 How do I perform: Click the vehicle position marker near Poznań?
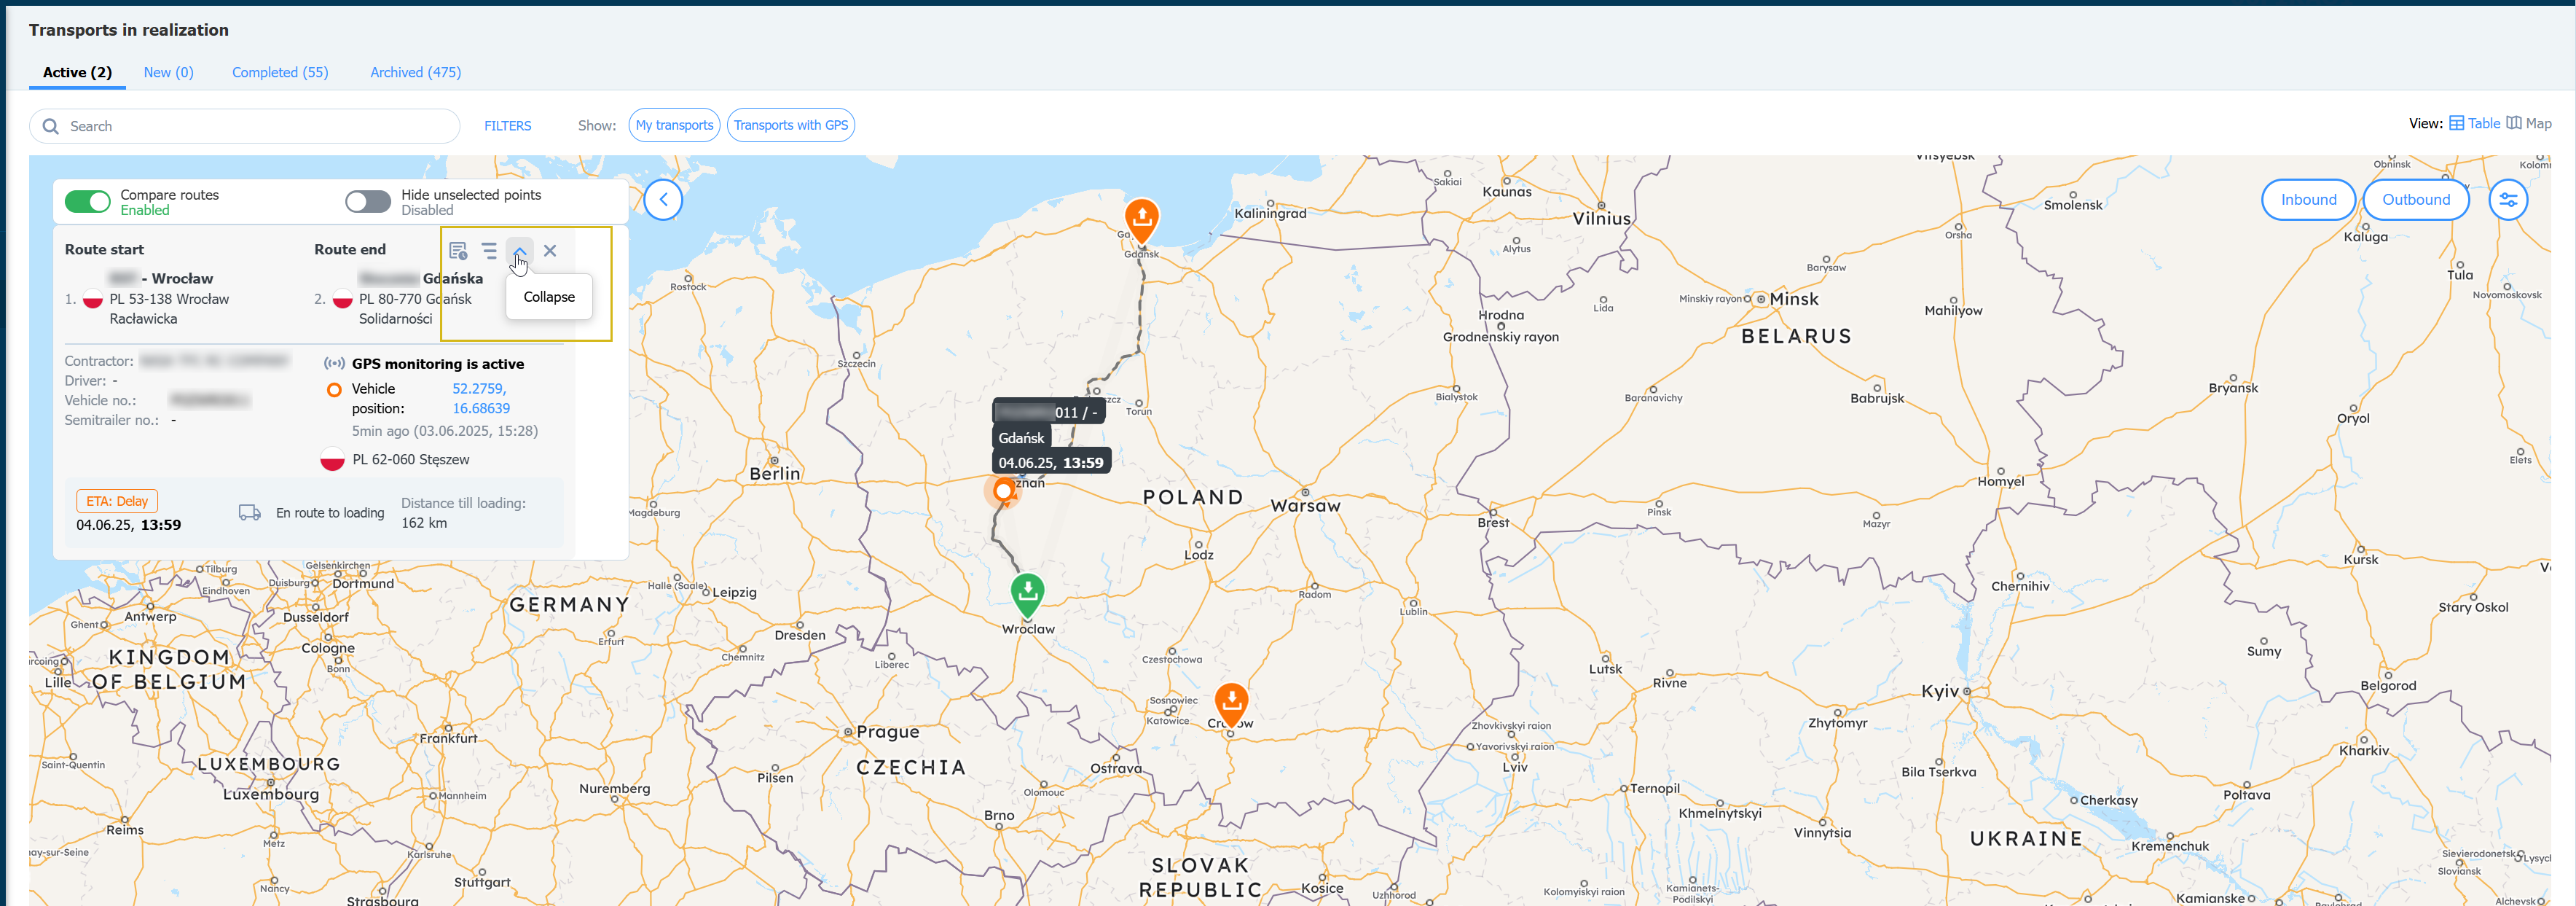(1004, 491)
